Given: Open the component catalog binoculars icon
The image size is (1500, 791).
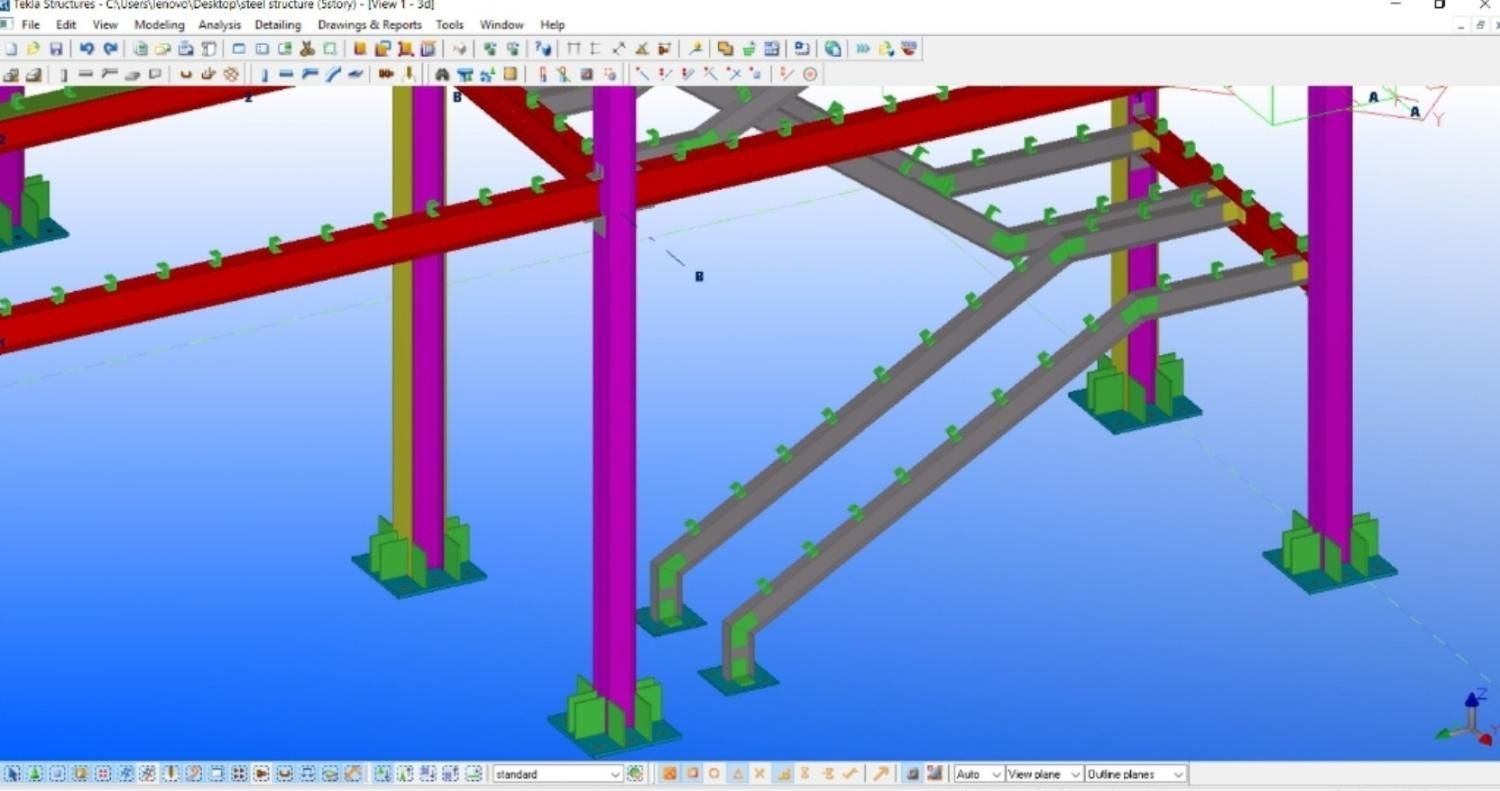Looking at the screenshot, I should click(x=442, y=74).
